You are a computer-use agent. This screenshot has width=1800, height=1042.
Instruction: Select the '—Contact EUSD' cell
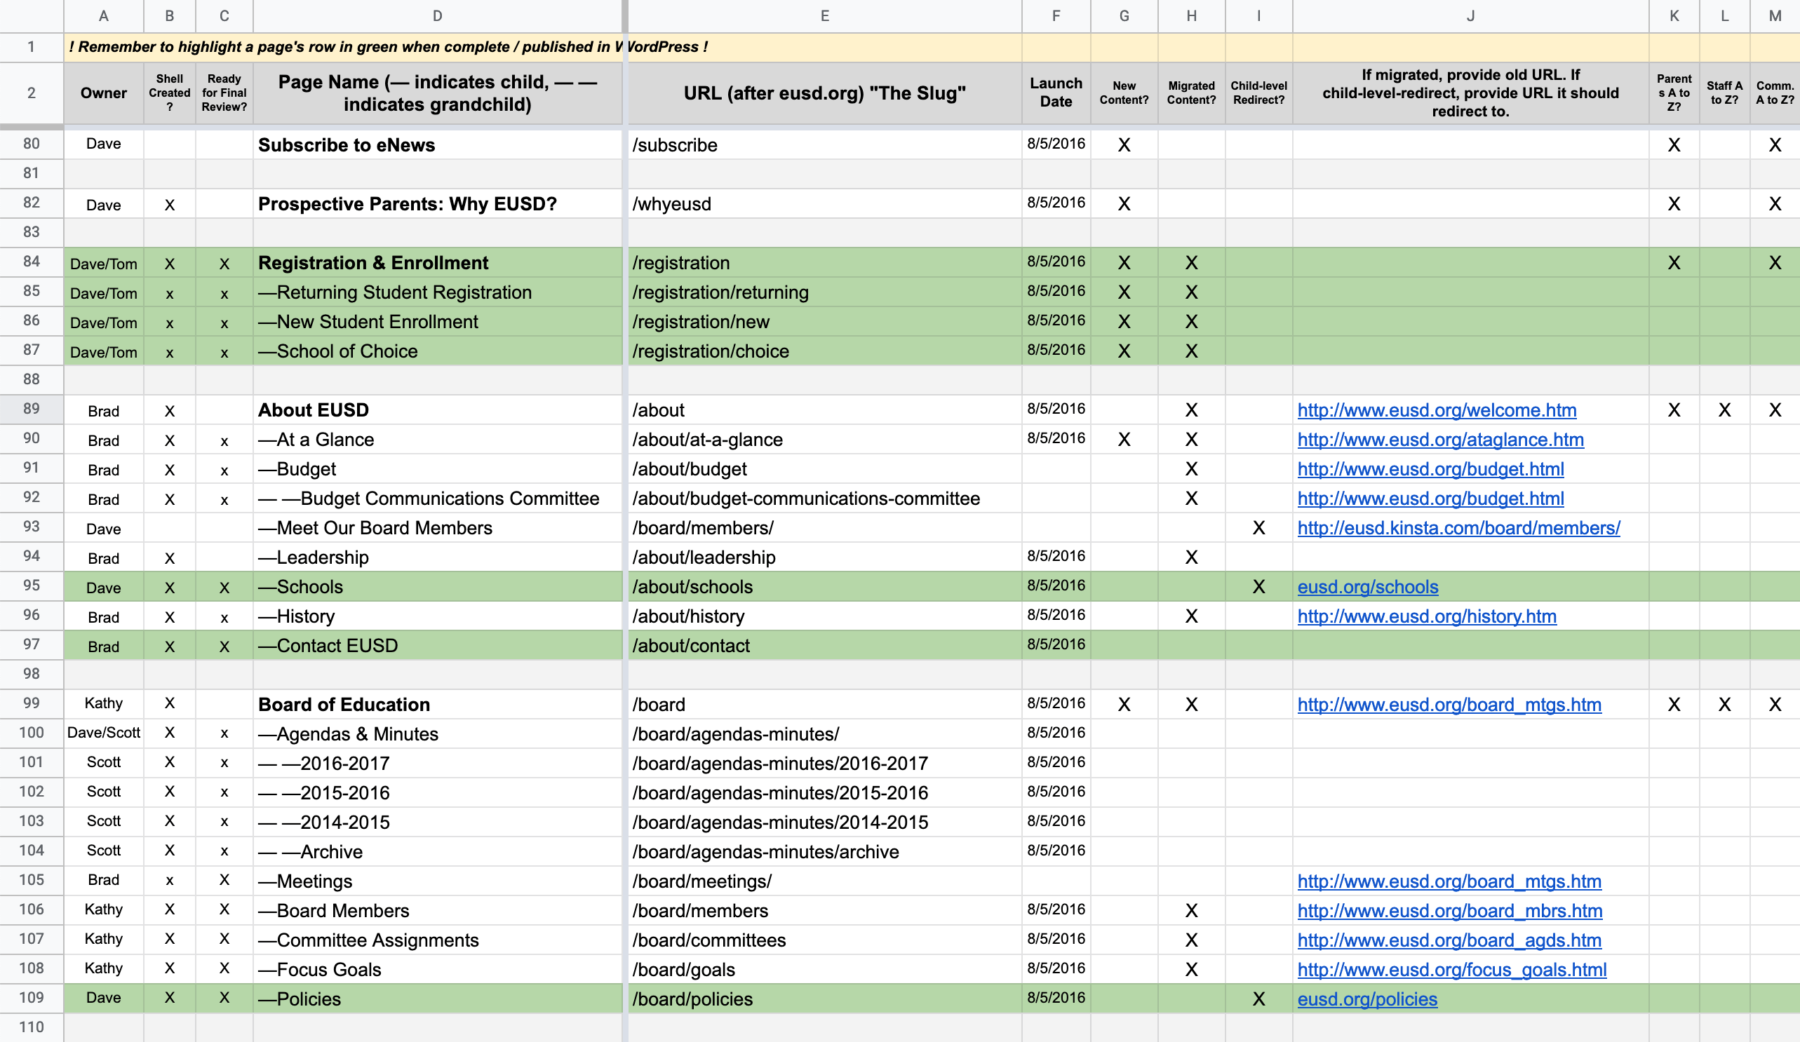[x=437, y=646]
